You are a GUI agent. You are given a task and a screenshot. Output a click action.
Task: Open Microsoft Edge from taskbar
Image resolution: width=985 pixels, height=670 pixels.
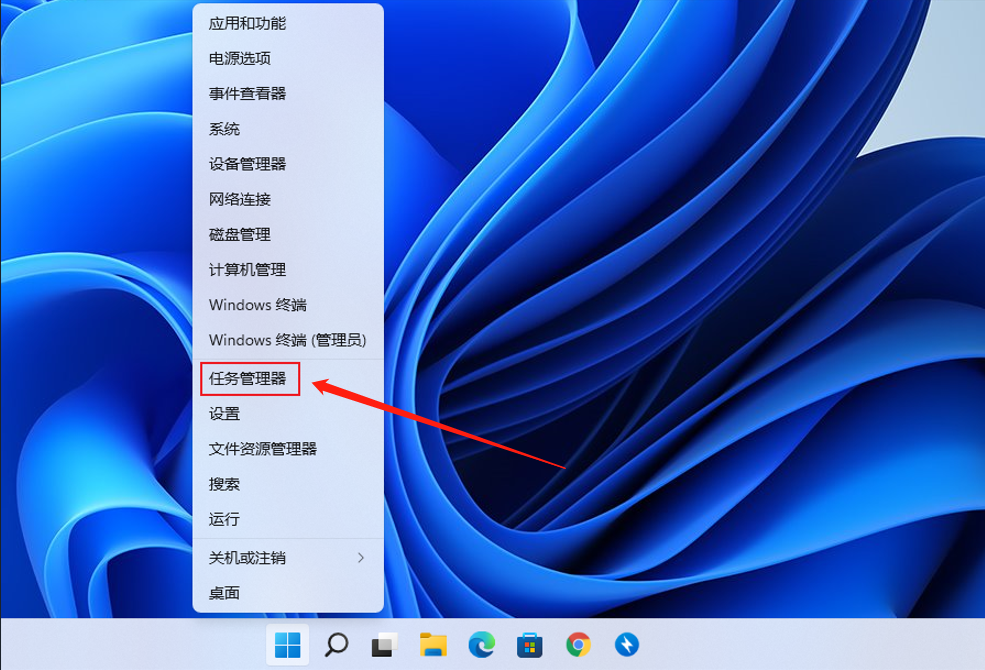click(481, 645)
